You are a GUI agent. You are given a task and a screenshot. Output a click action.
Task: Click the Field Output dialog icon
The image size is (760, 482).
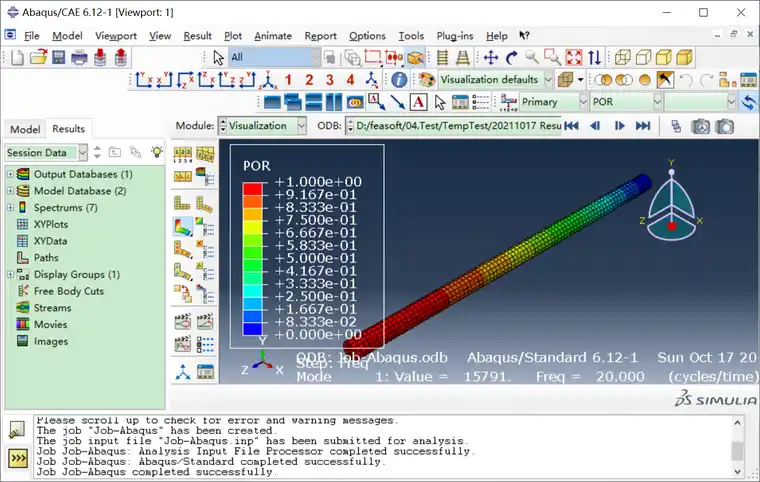(508, 102)
